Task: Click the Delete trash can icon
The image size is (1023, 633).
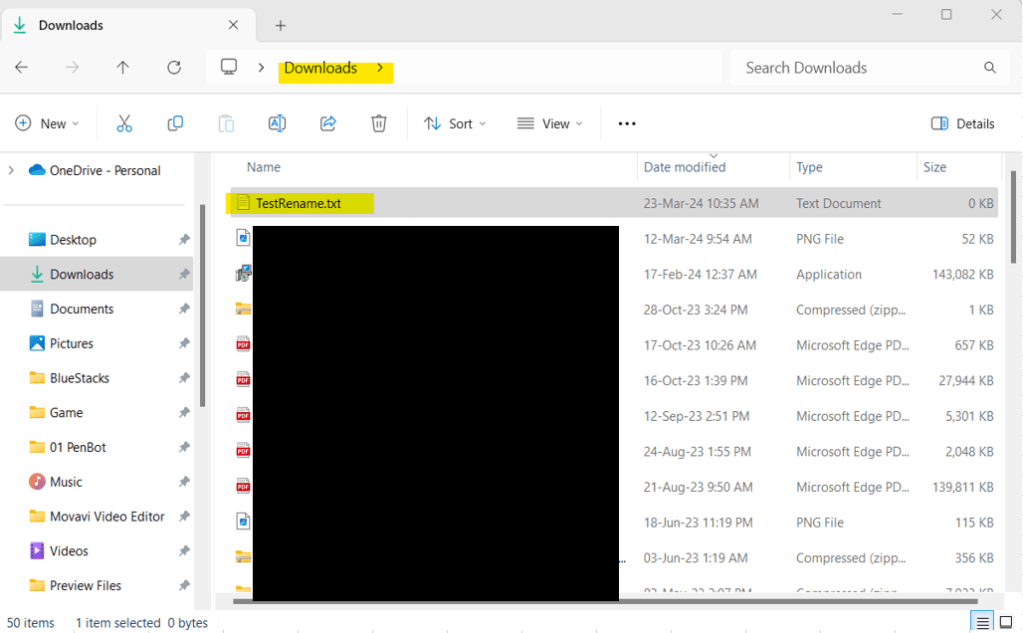Action: pos(379,123)
